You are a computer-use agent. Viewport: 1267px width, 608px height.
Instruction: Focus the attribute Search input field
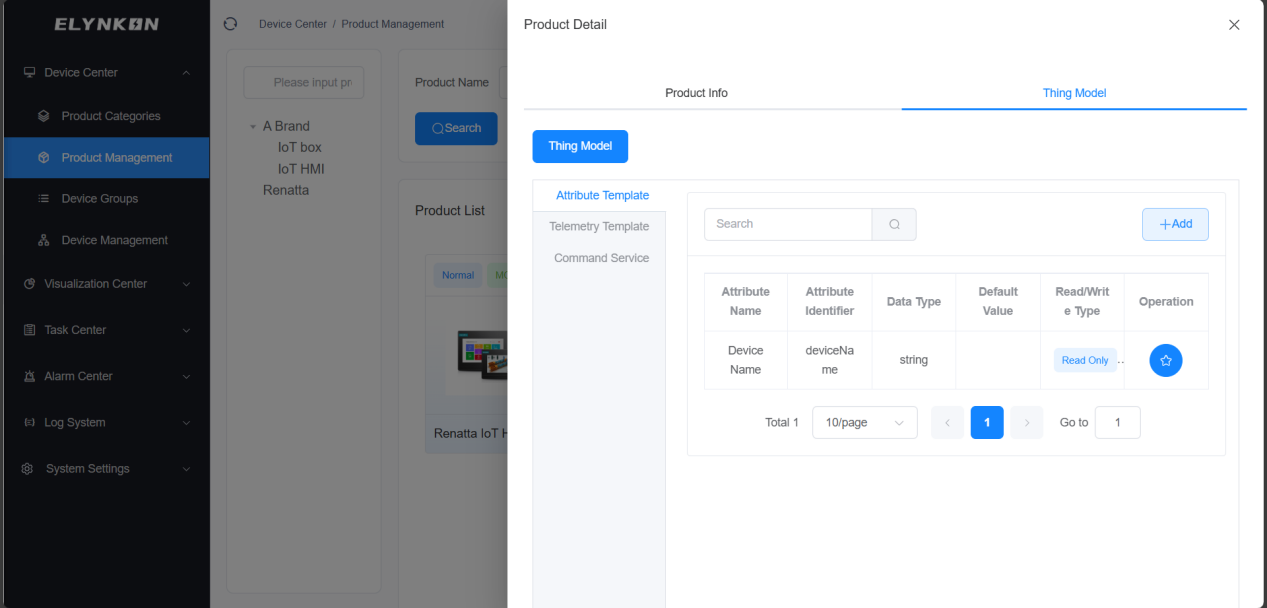pyautogui.click(x=788, y=224)
